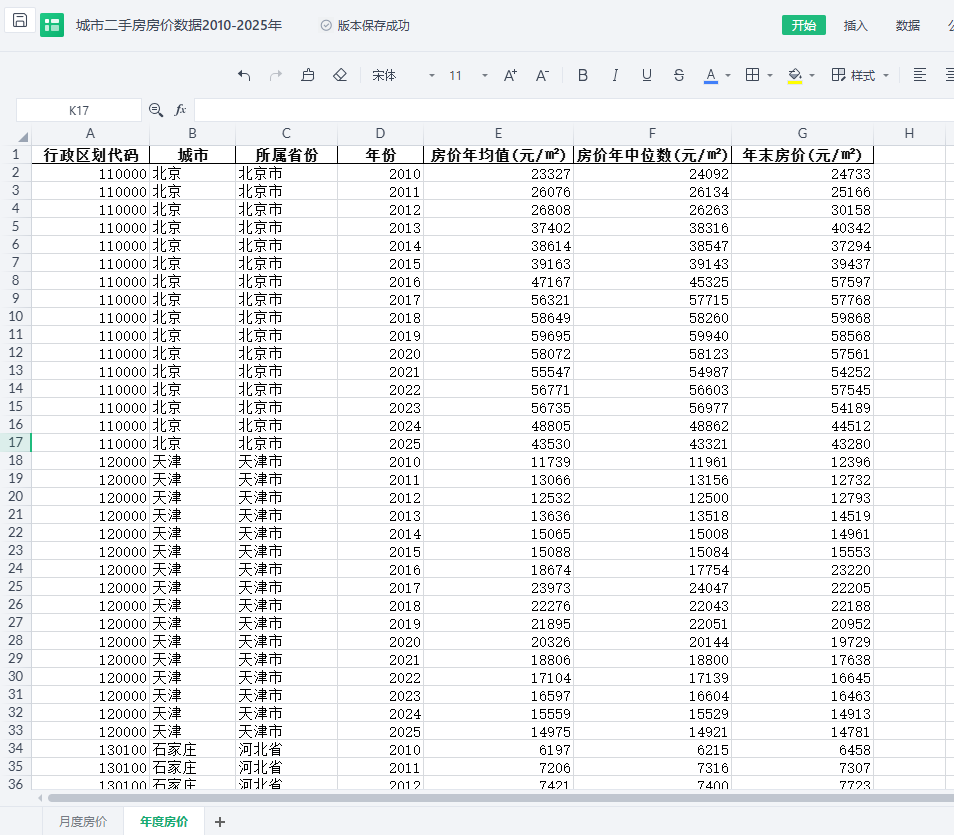Viewport: 954px width, 835px height.
Task: Open the font name dropdown 宋体
Action: coord(403,75)
